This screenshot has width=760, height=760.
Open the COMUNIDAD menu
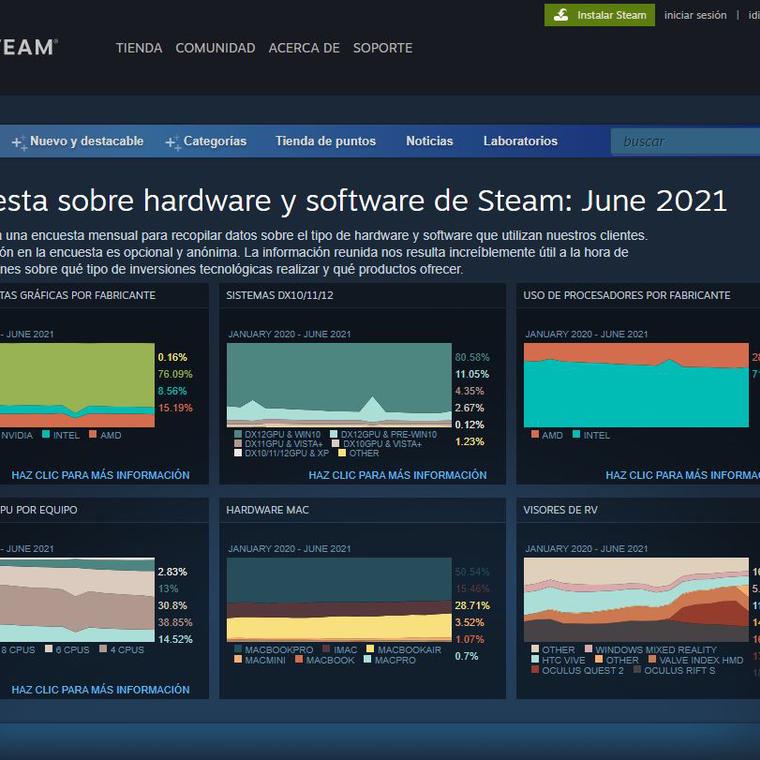click(215, 48)
